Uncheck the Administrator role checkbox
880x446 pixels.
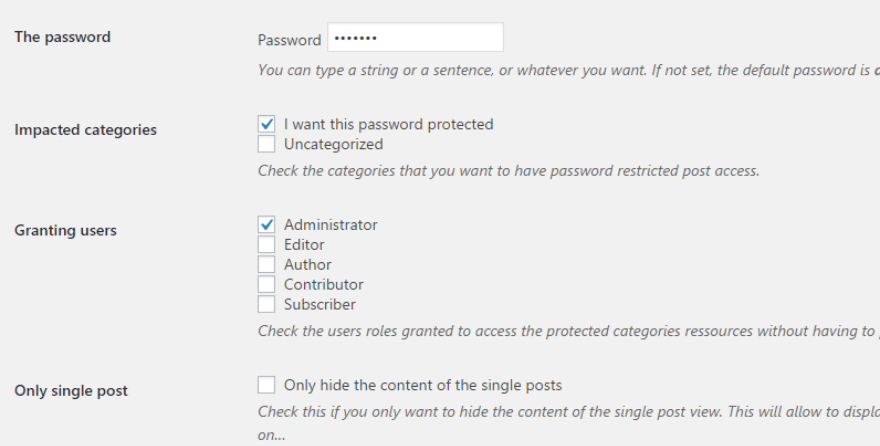[x=266, y=225]
